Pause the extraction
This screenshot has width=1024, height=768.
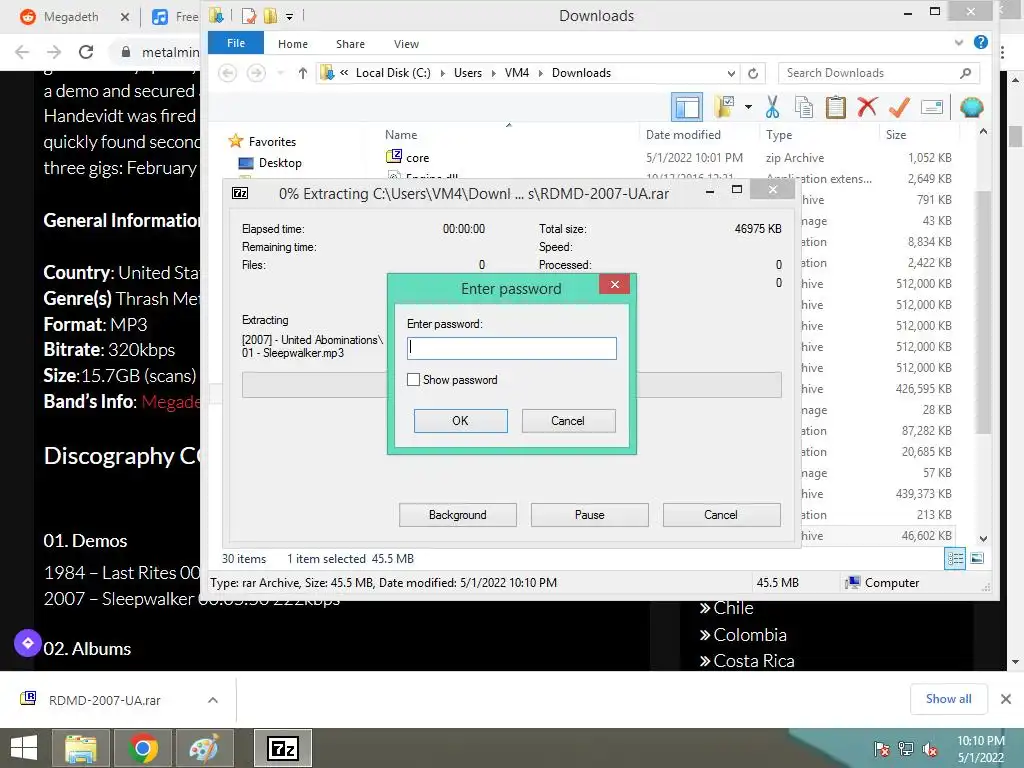(x=590, y=515)
